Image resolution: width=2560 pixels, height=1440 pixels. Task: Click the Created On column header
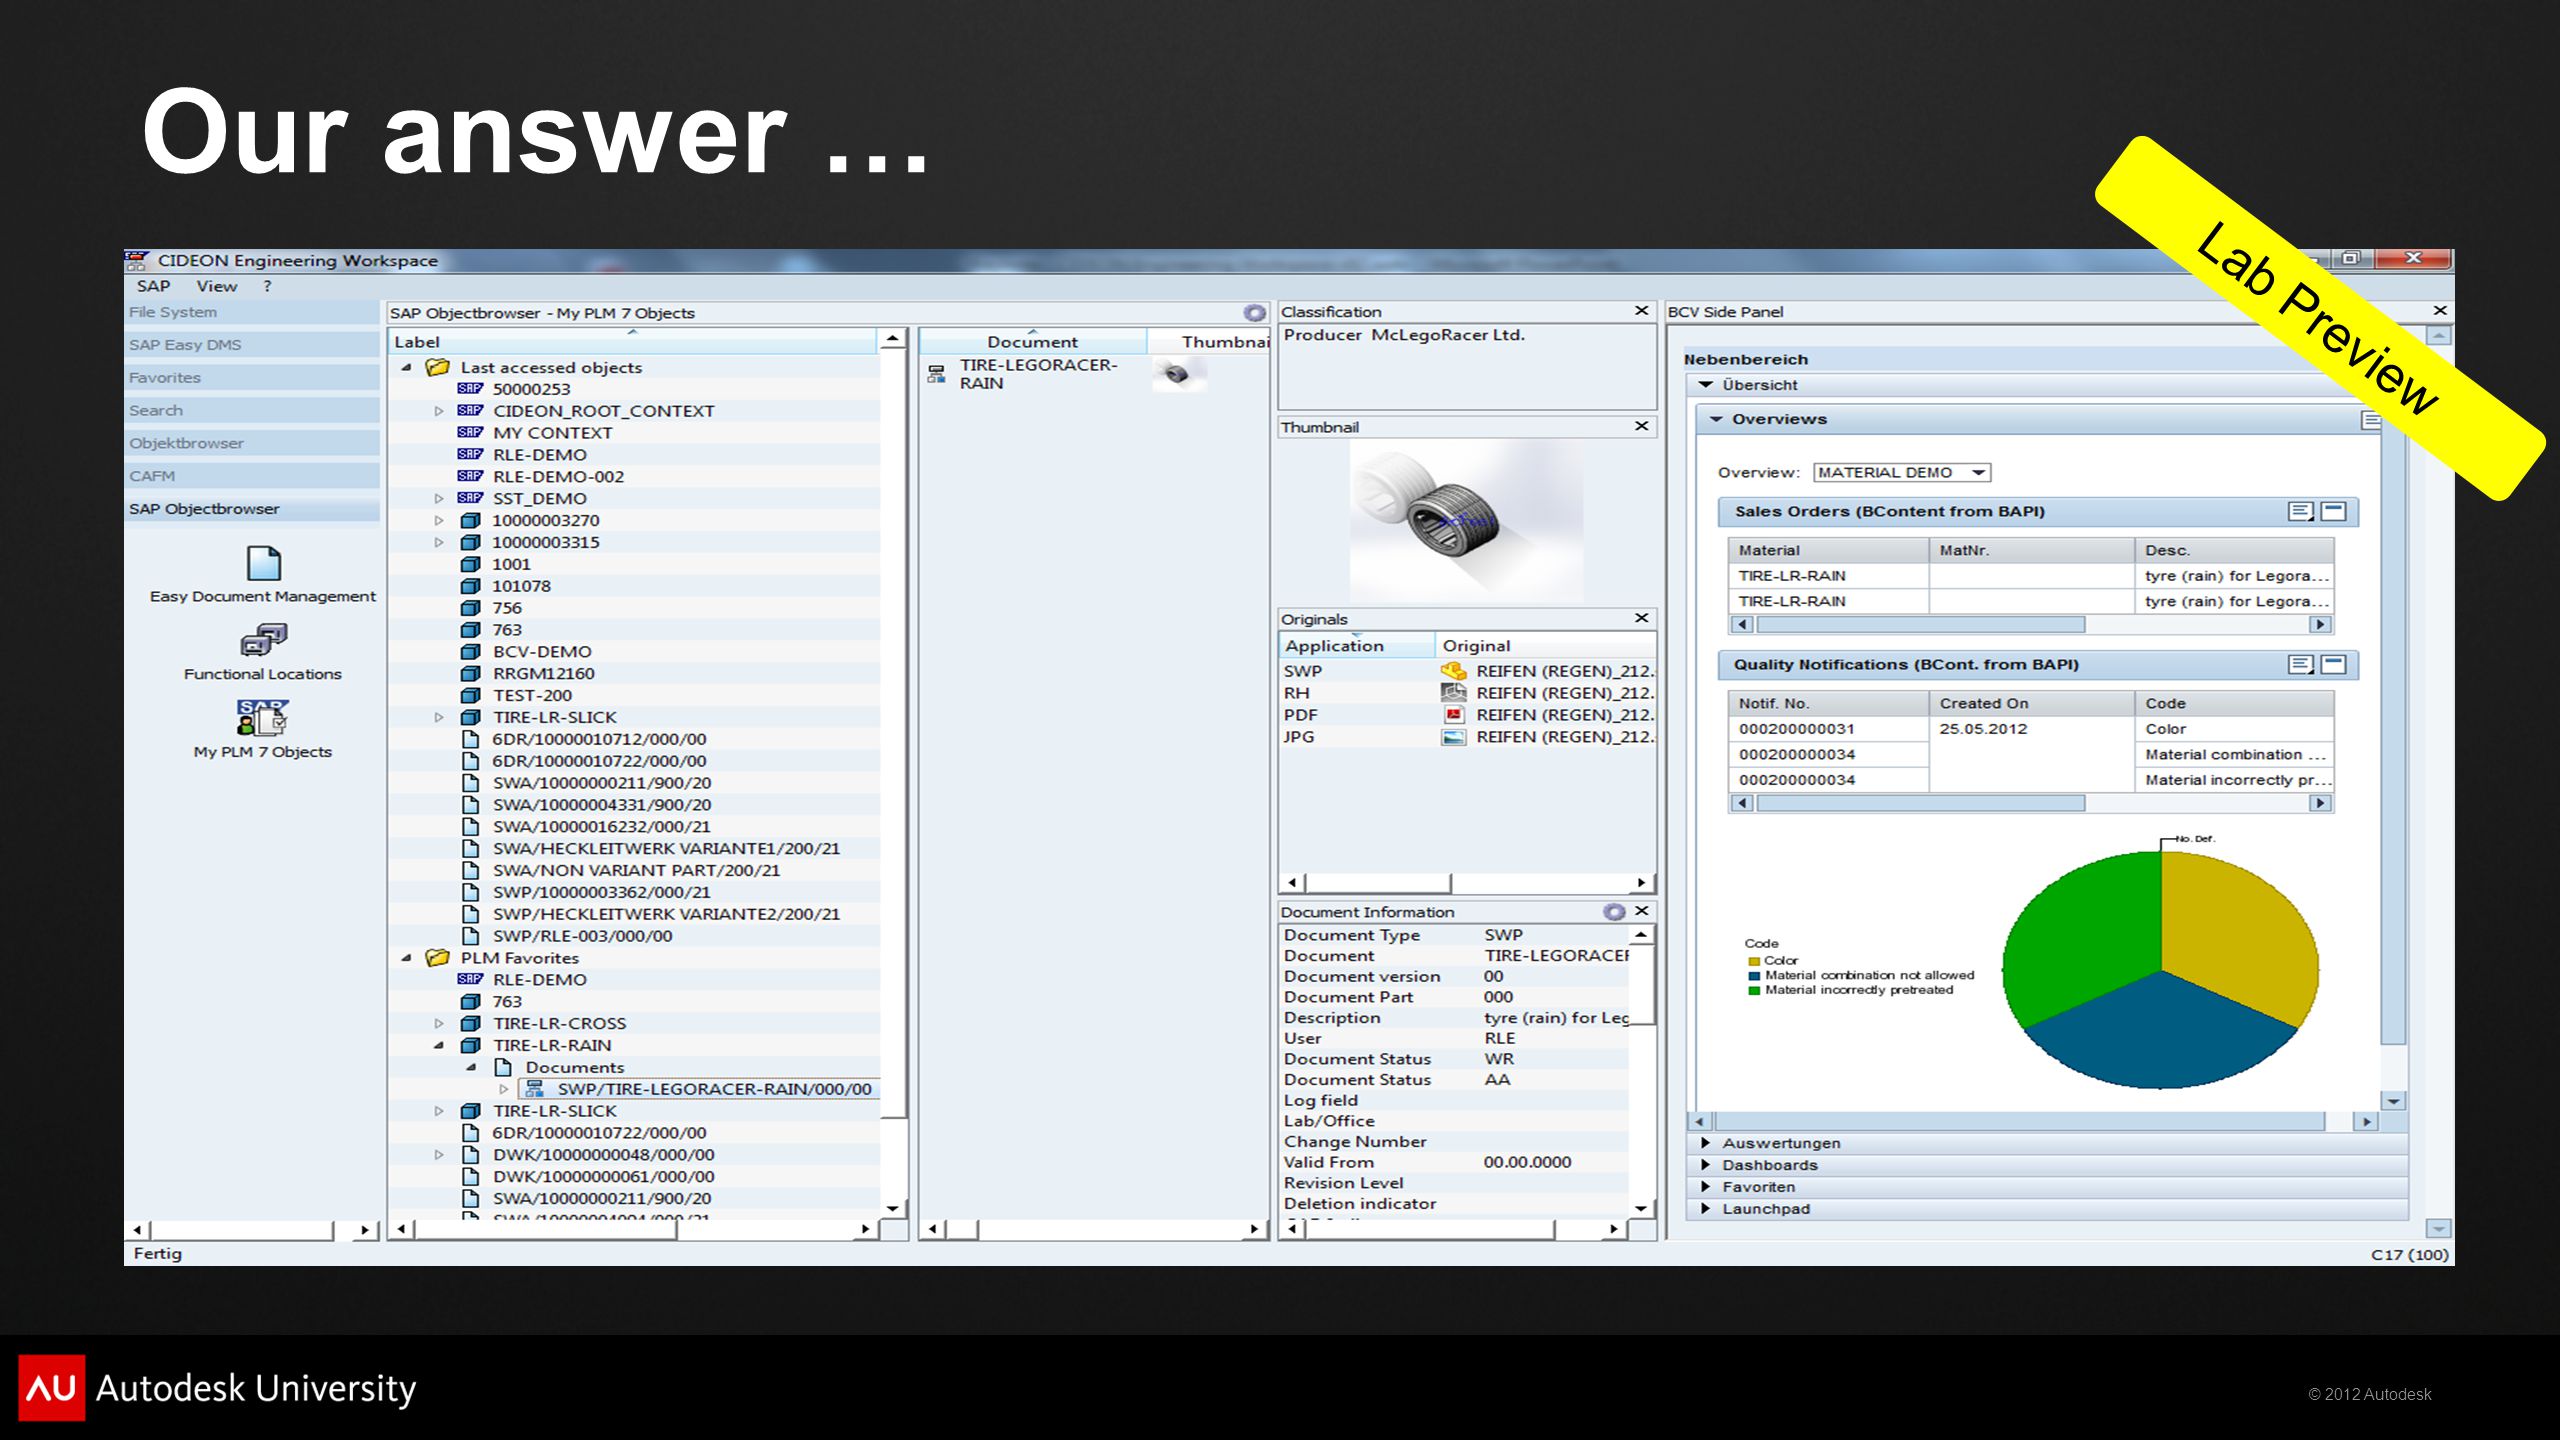point(2031,704)
